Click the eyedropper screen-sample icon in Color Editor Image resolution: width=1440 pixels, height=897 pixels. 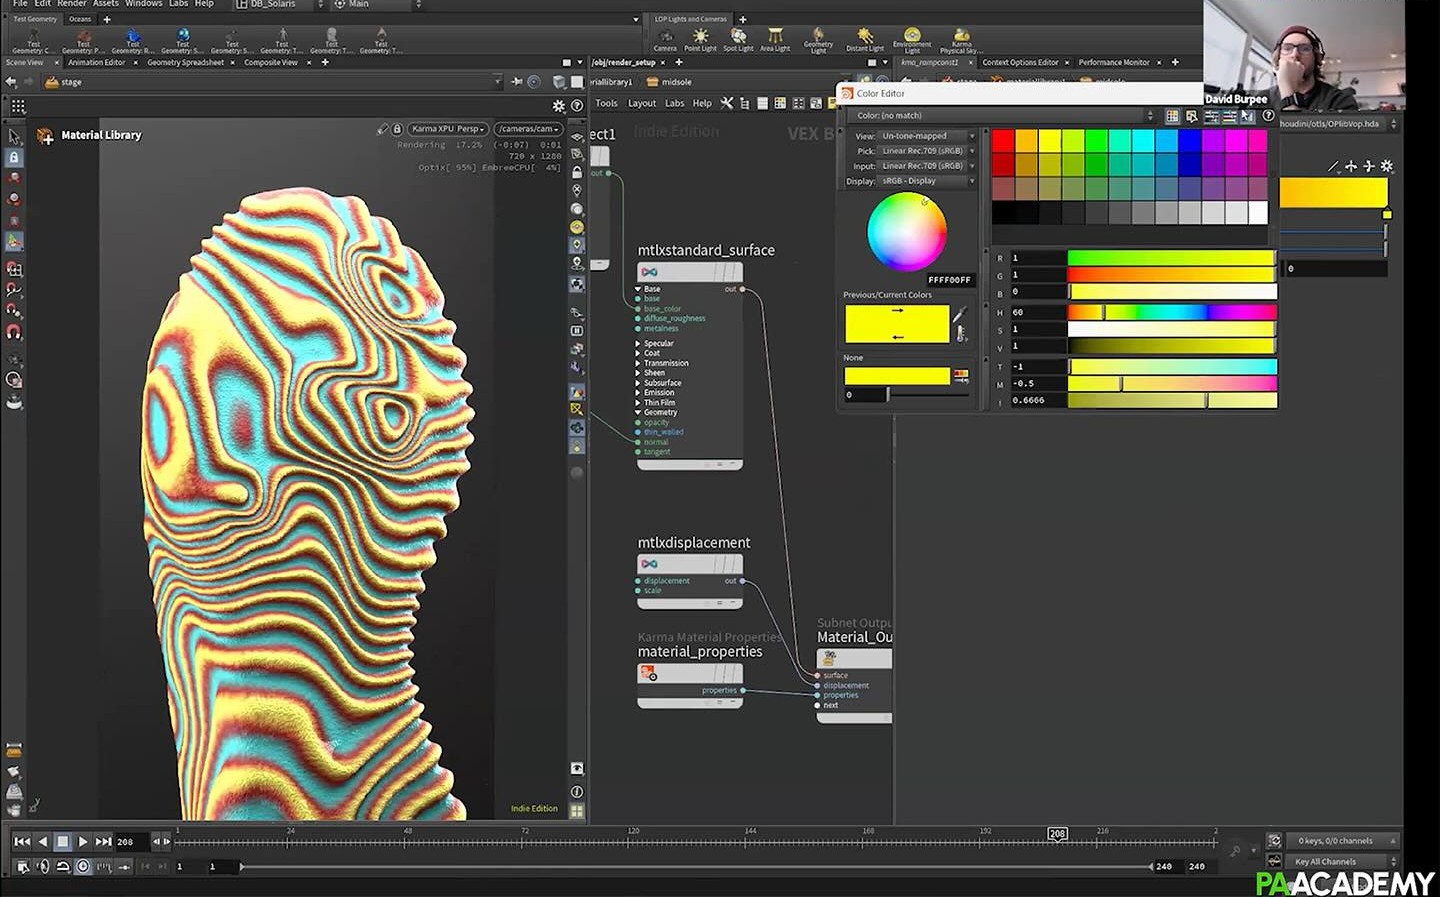click(x=1191, y=116)
